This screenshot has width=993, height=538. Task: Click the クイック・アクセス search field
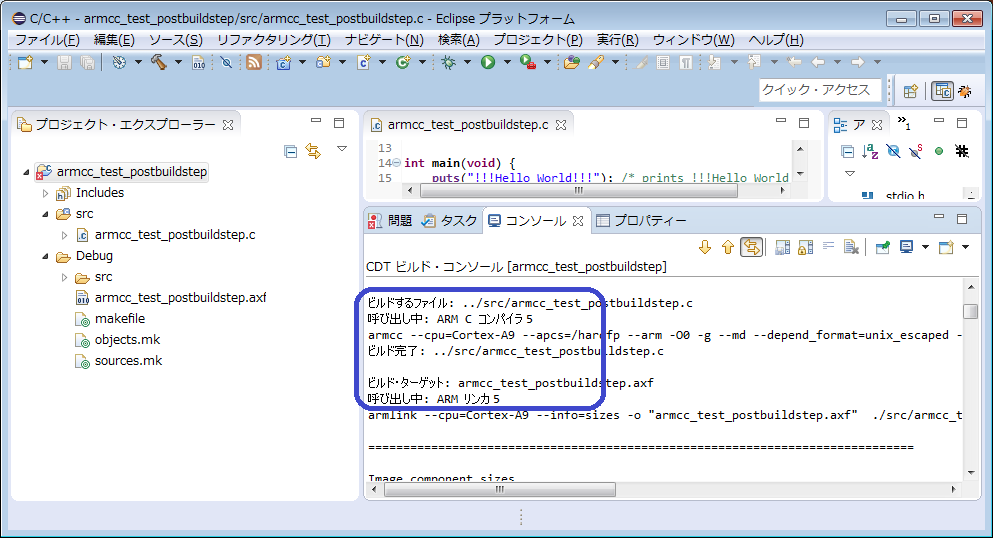[819, 90]
